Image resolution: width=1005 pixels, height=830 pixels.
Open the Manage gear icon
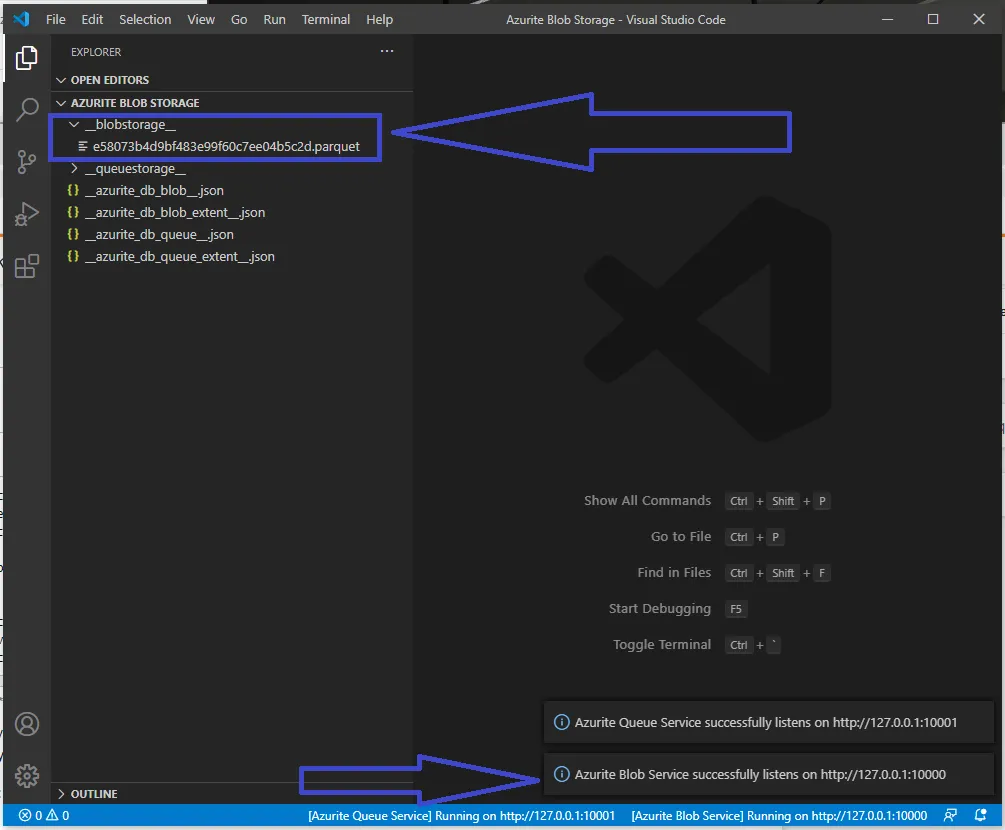pyautogui.click(x=27, y=776)
